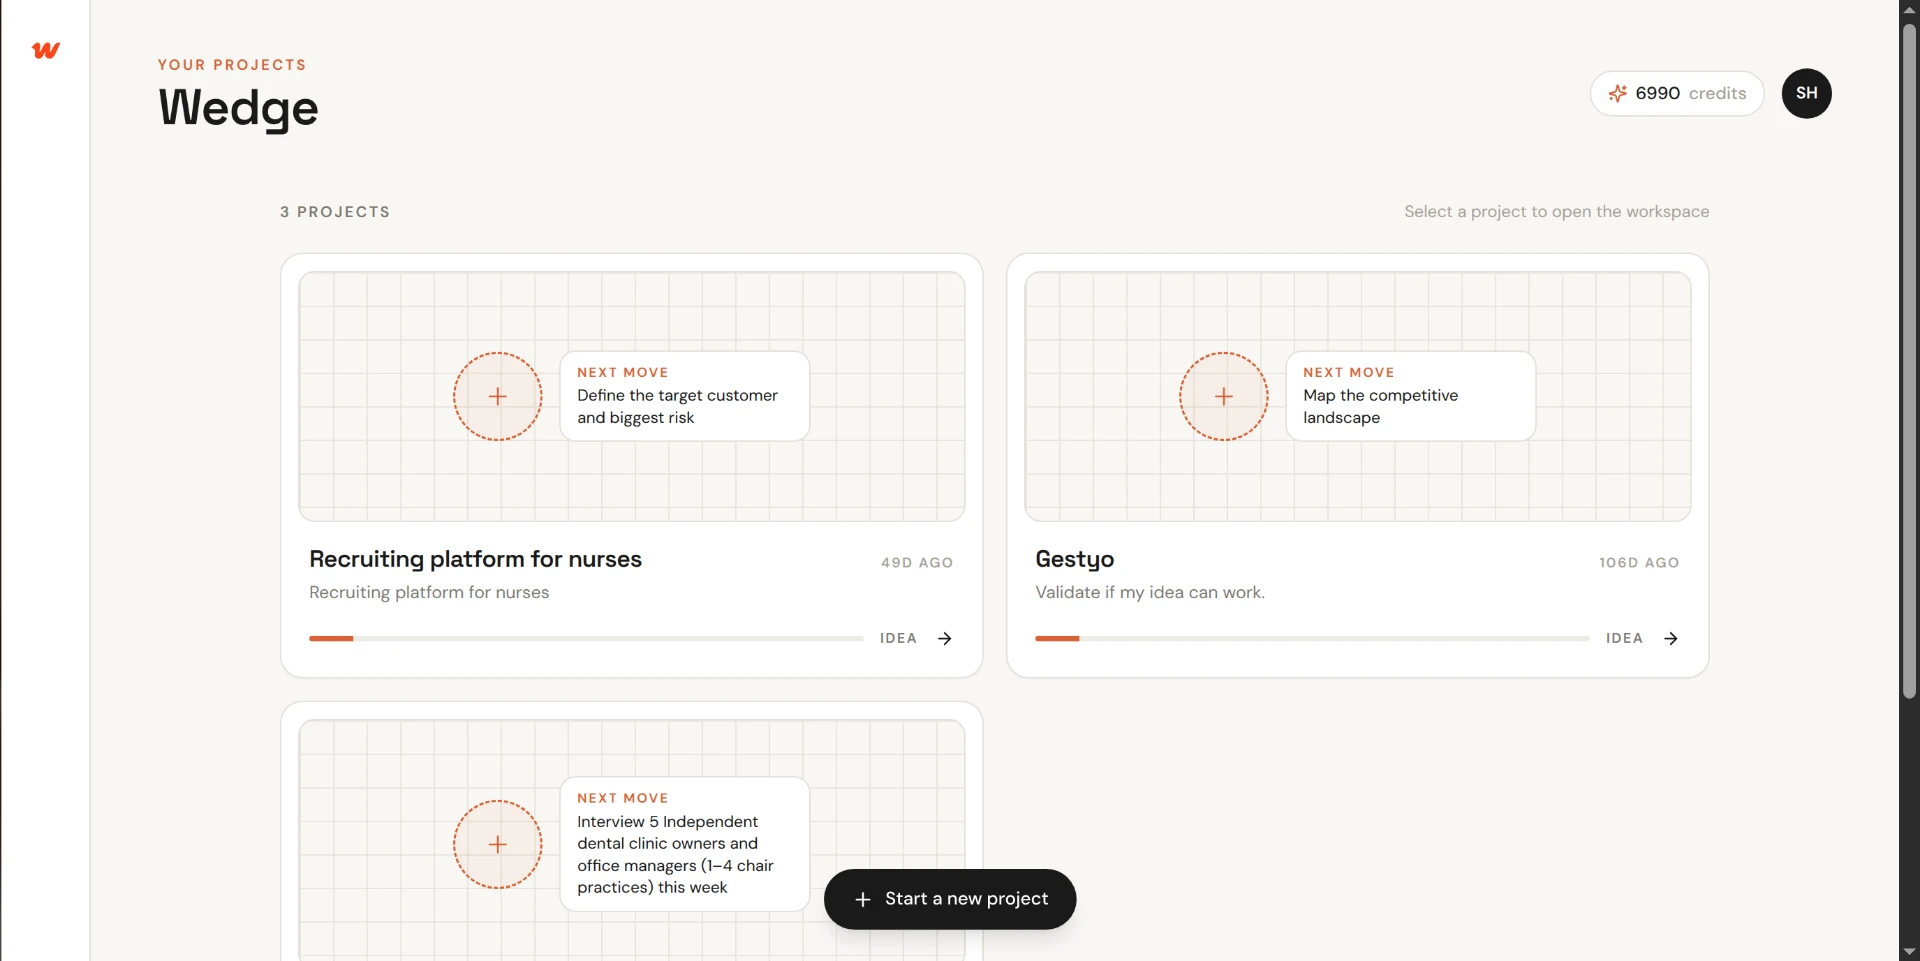1920x961 pixels.
Task: Click Validate if my idea can work description
Action: [1150, 592]
